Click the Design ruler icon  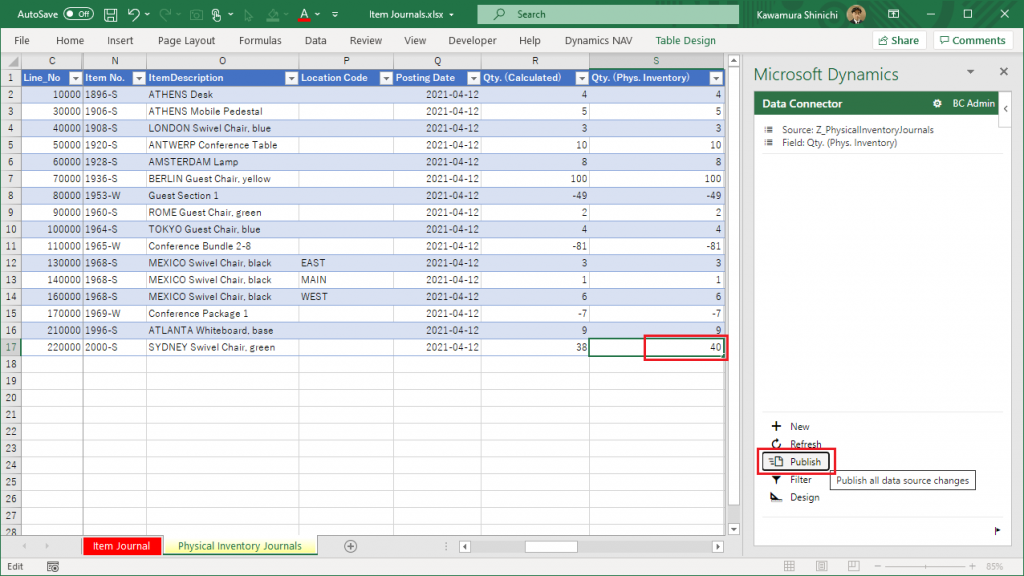coord(776,497)
